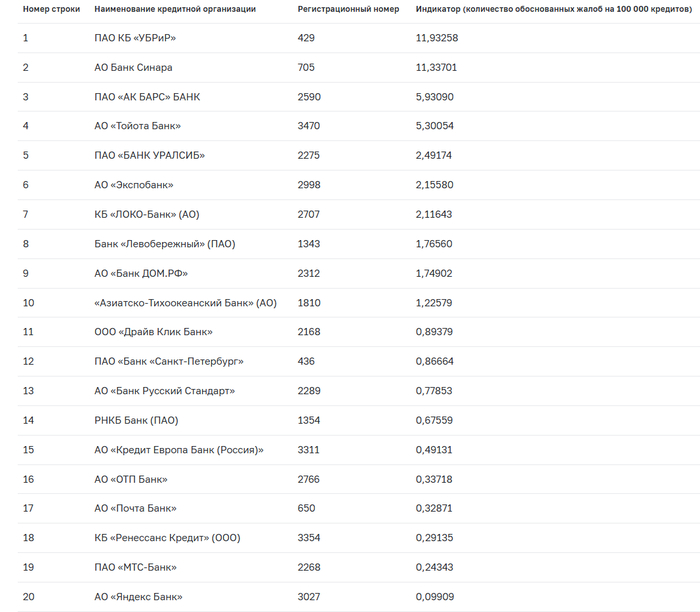Click ООО «Драйв Клик Банк» name
Screen dimensions: 700x612
(x=153, y=332)
